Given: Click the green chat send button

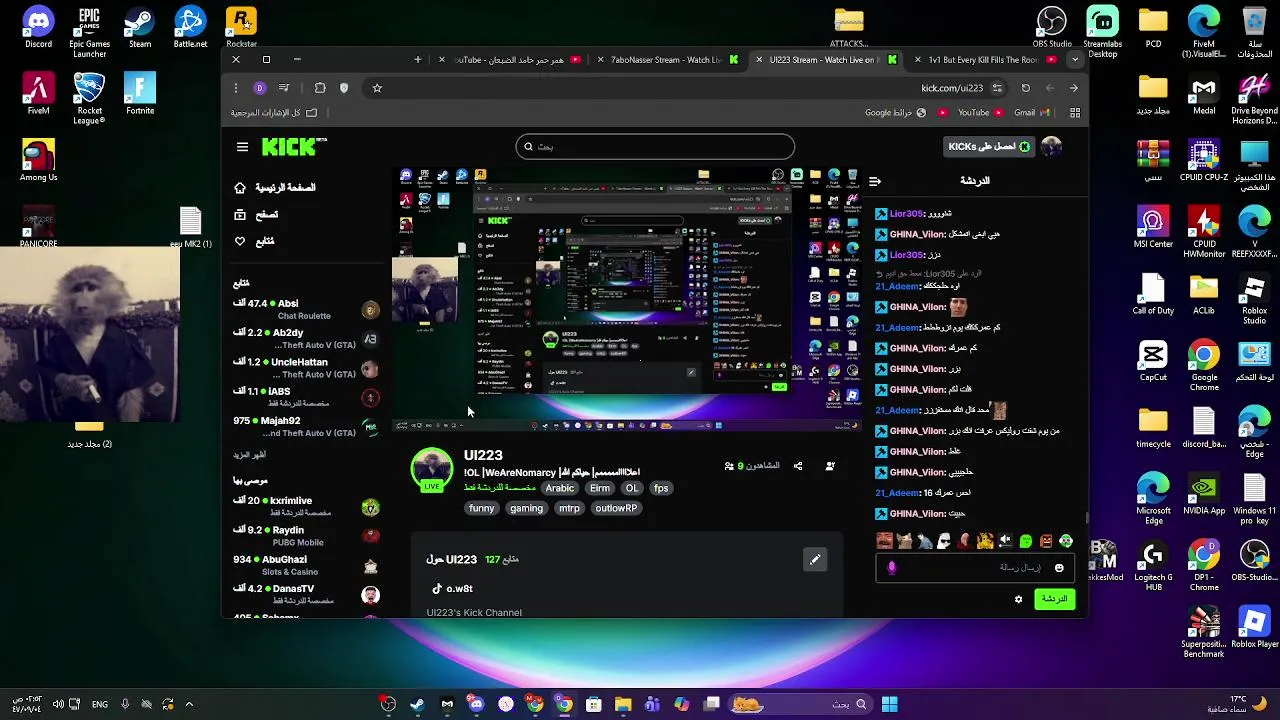Looking at the screenshot, I should point(1054,599).
